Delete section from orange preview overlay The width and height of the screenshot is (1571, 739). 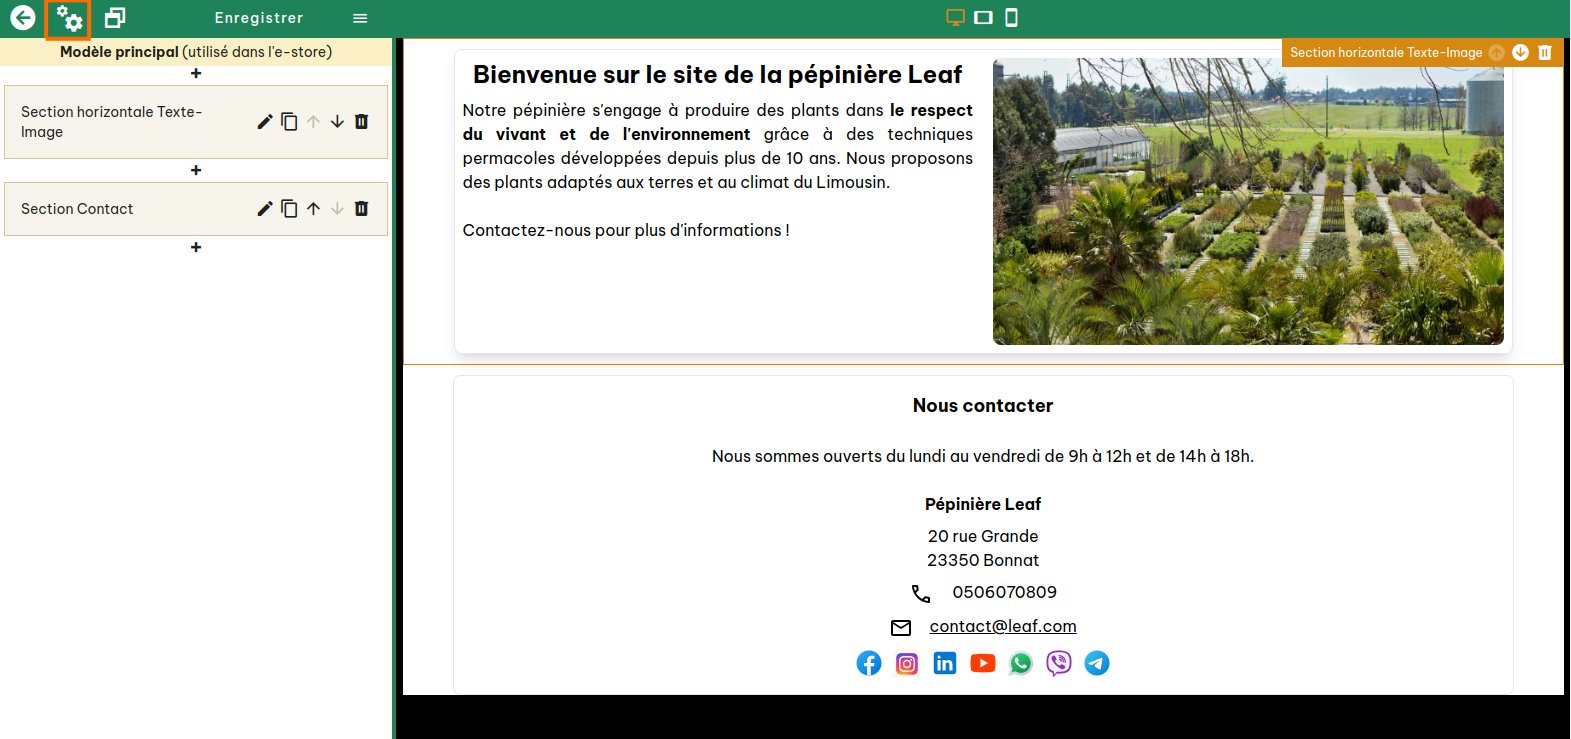pos(1545,53)
